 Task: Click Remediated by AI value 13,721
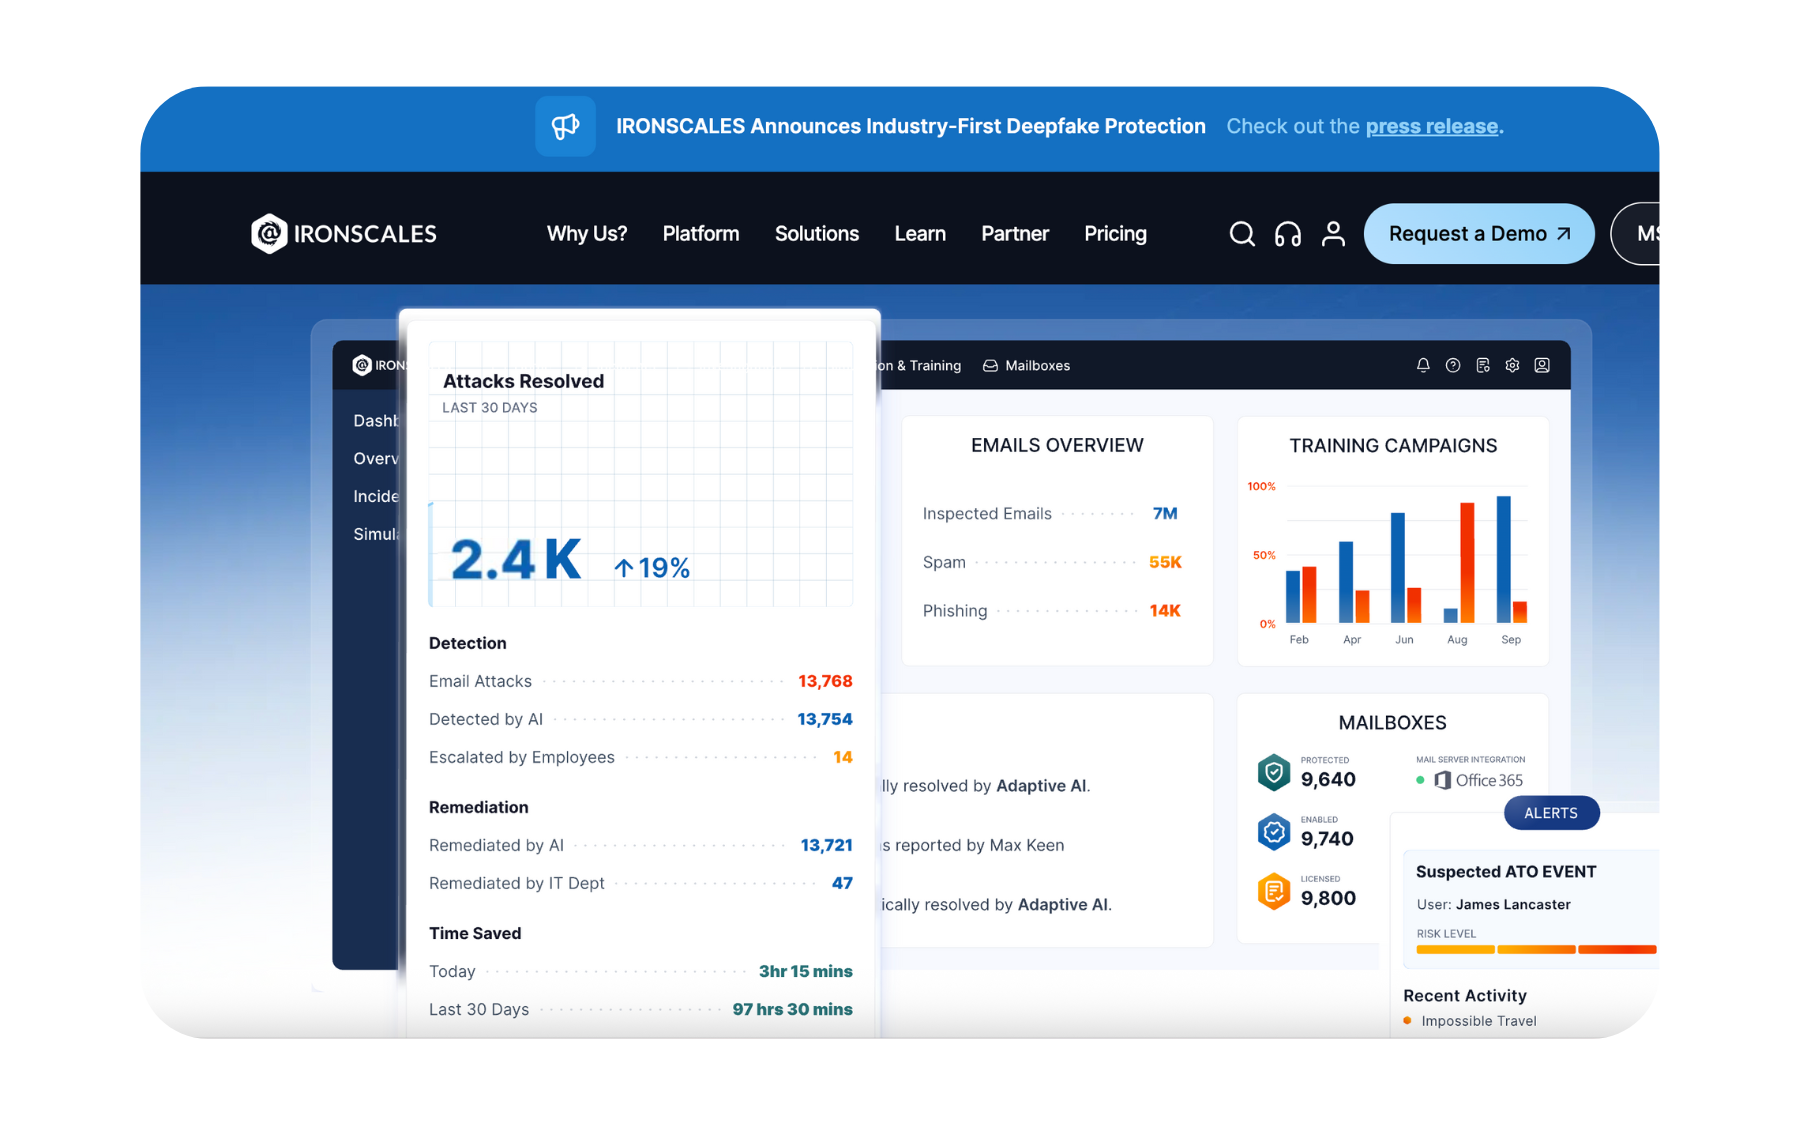coord(826,845)
